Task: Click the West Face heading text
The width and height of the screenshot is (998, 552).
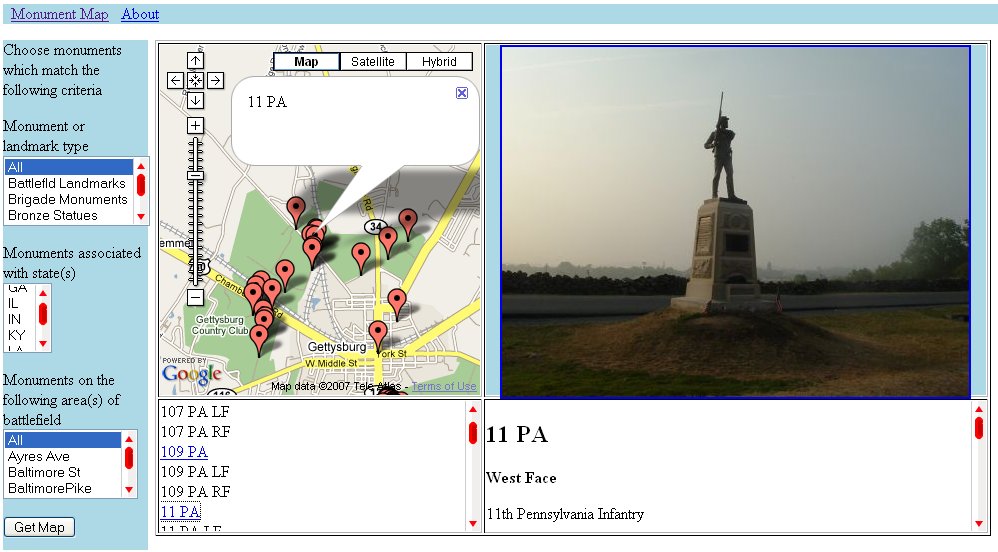Action: (x=521, y=478)
